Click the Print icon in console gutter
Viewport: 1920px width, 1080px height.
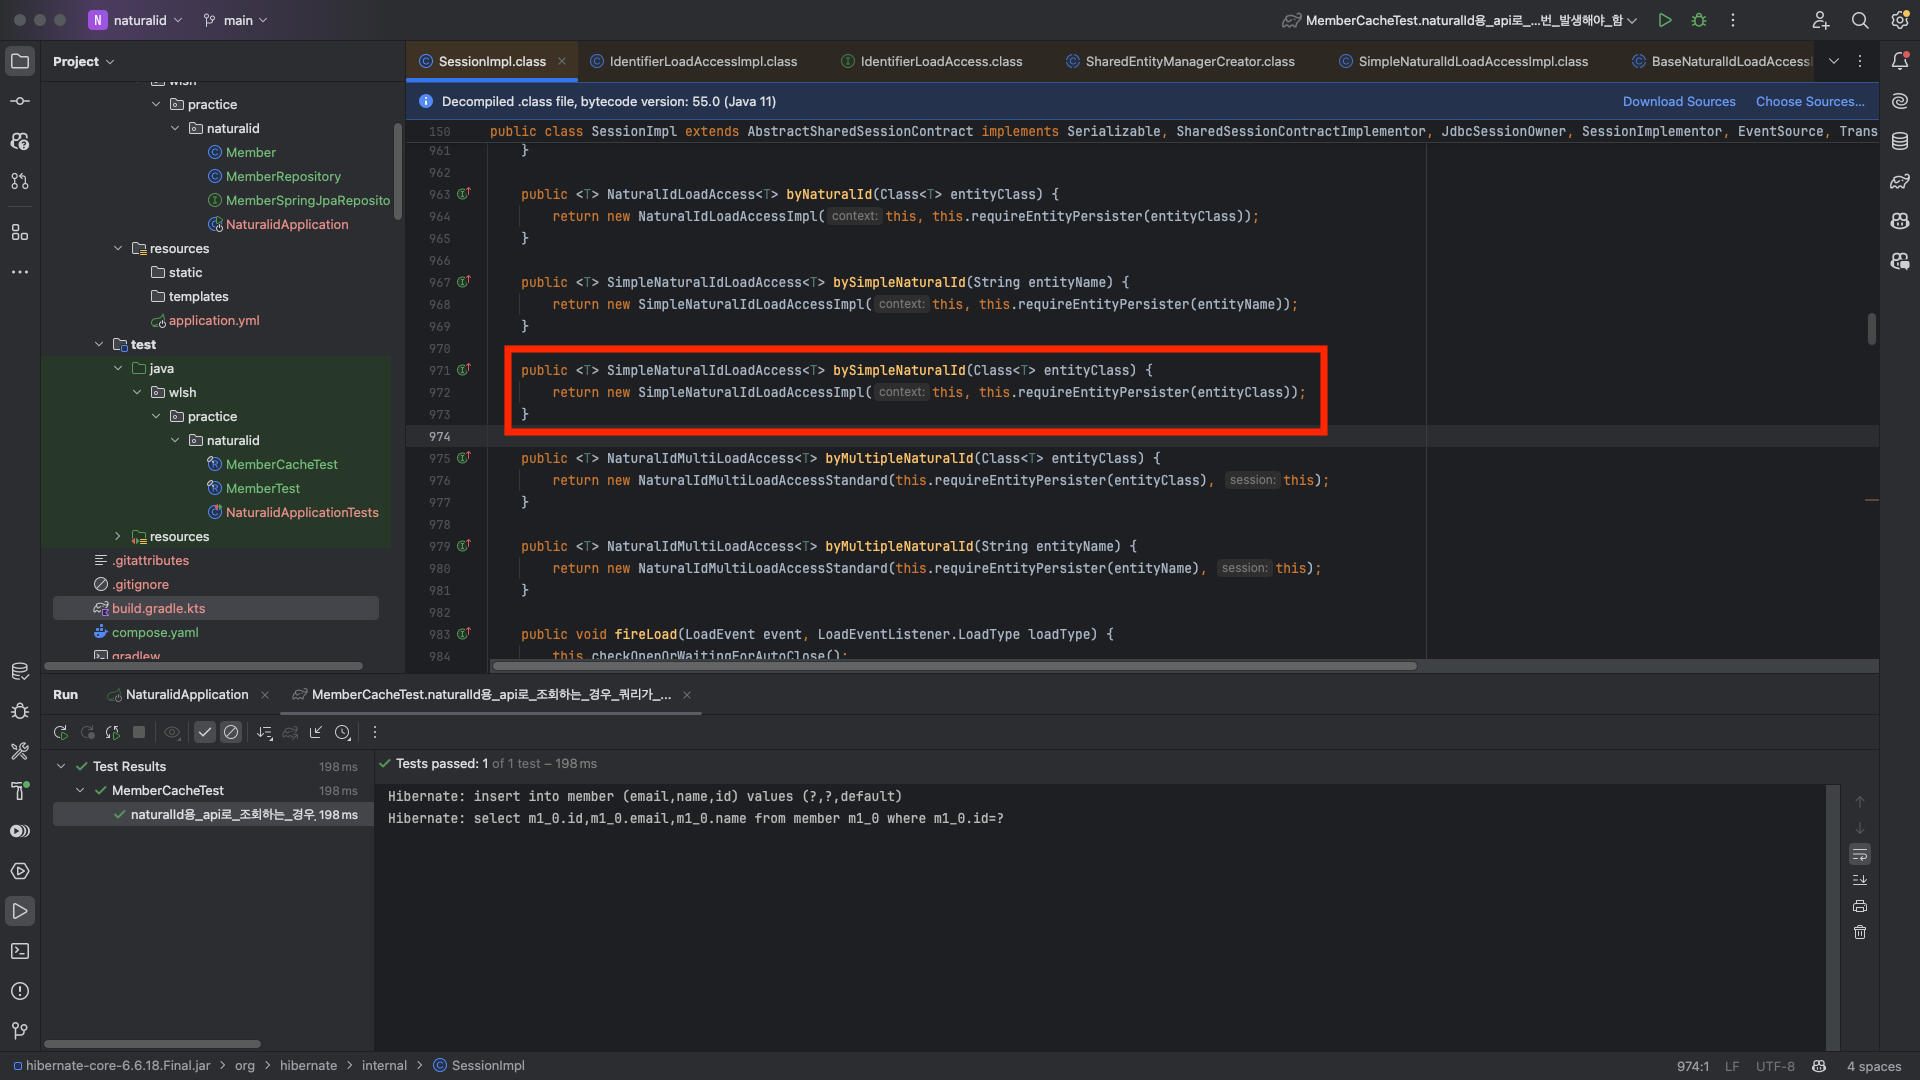pyautogui.click(x=1860, y=907)
